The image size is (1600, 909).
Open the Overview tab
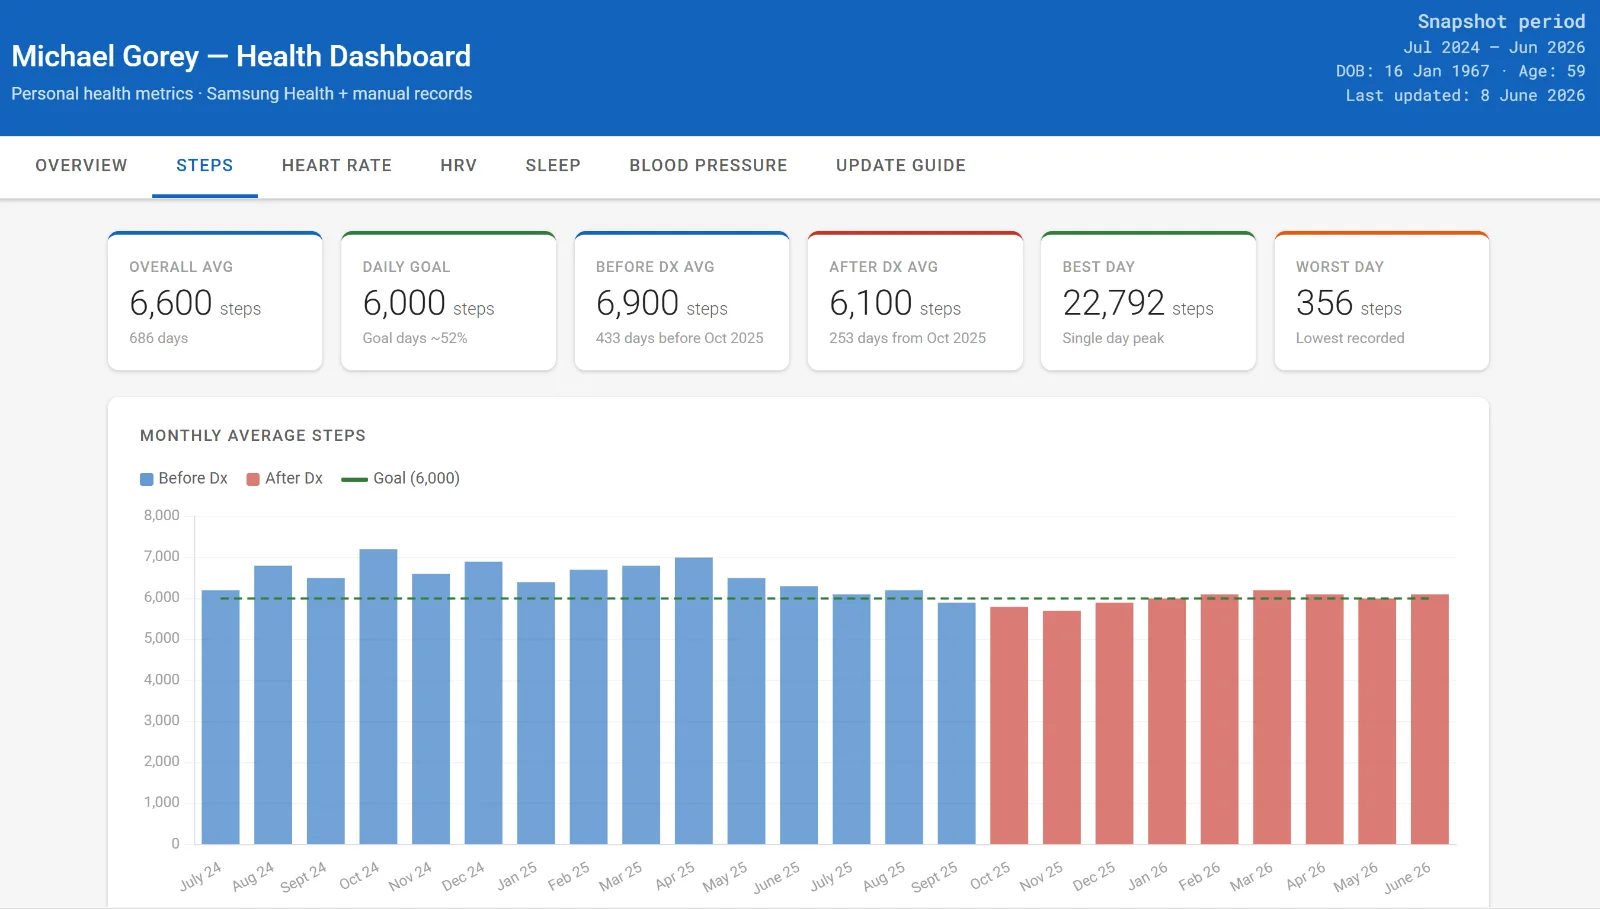pos(81,166)
